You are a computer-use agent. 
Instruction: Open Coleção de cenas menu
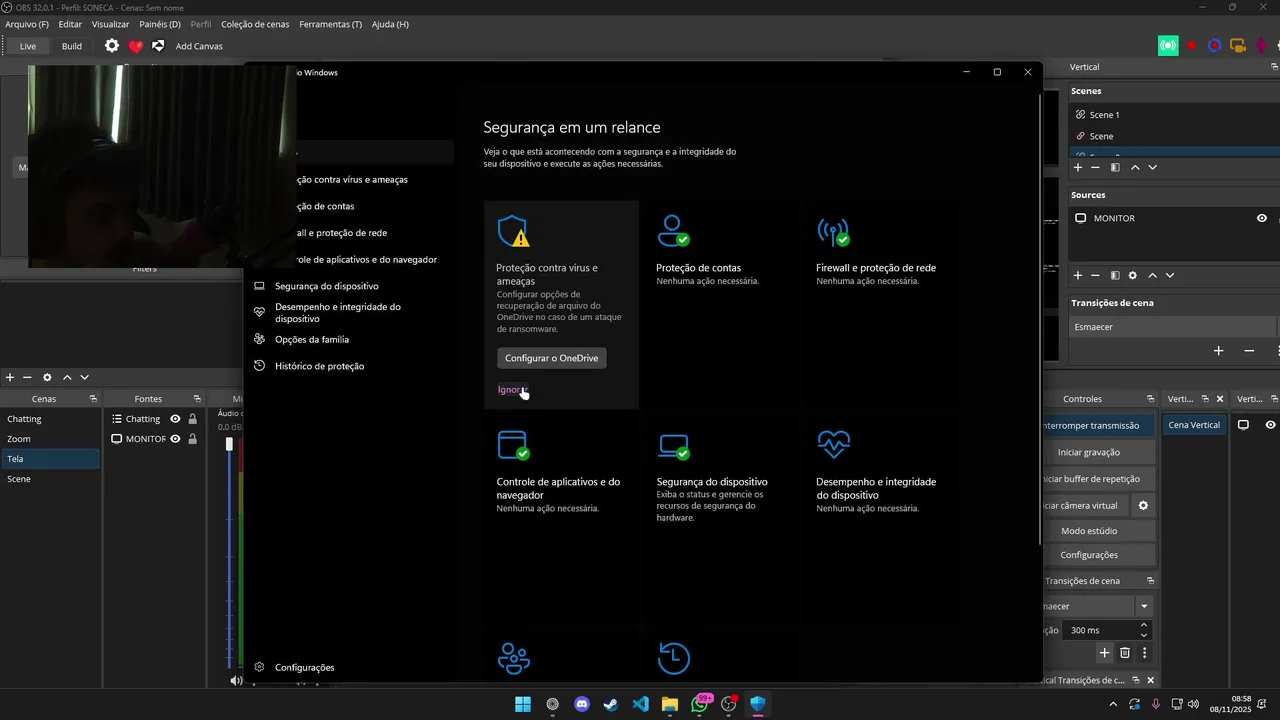(255, 24)
